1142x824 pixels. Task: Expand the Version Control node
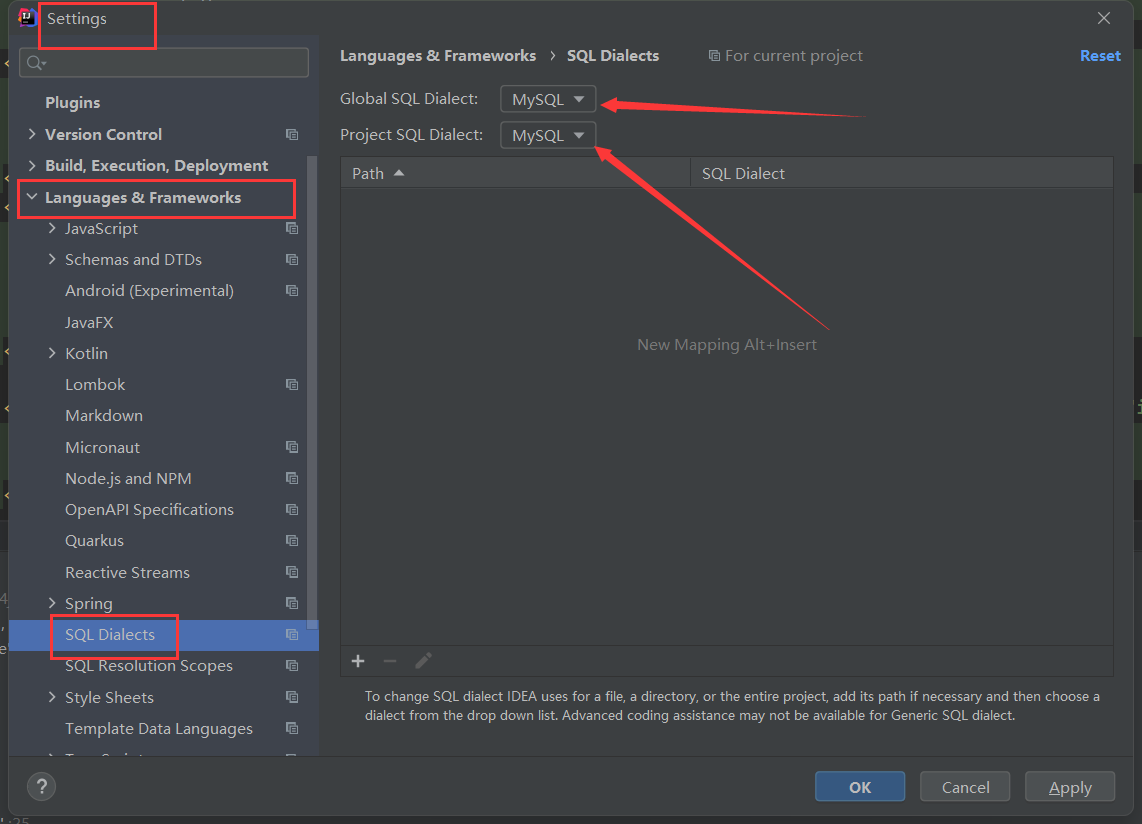(32, 134)
